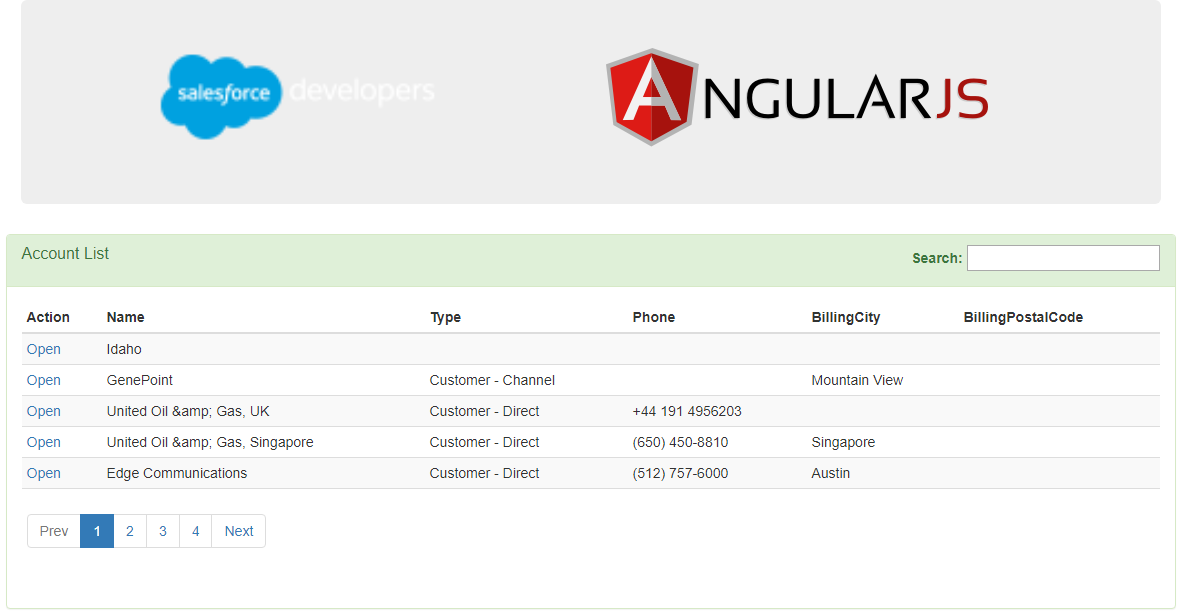This screenshot has height=613, width=1182.
Task: Click Customer - Direct in the UK row
Action: pos(484,411)
